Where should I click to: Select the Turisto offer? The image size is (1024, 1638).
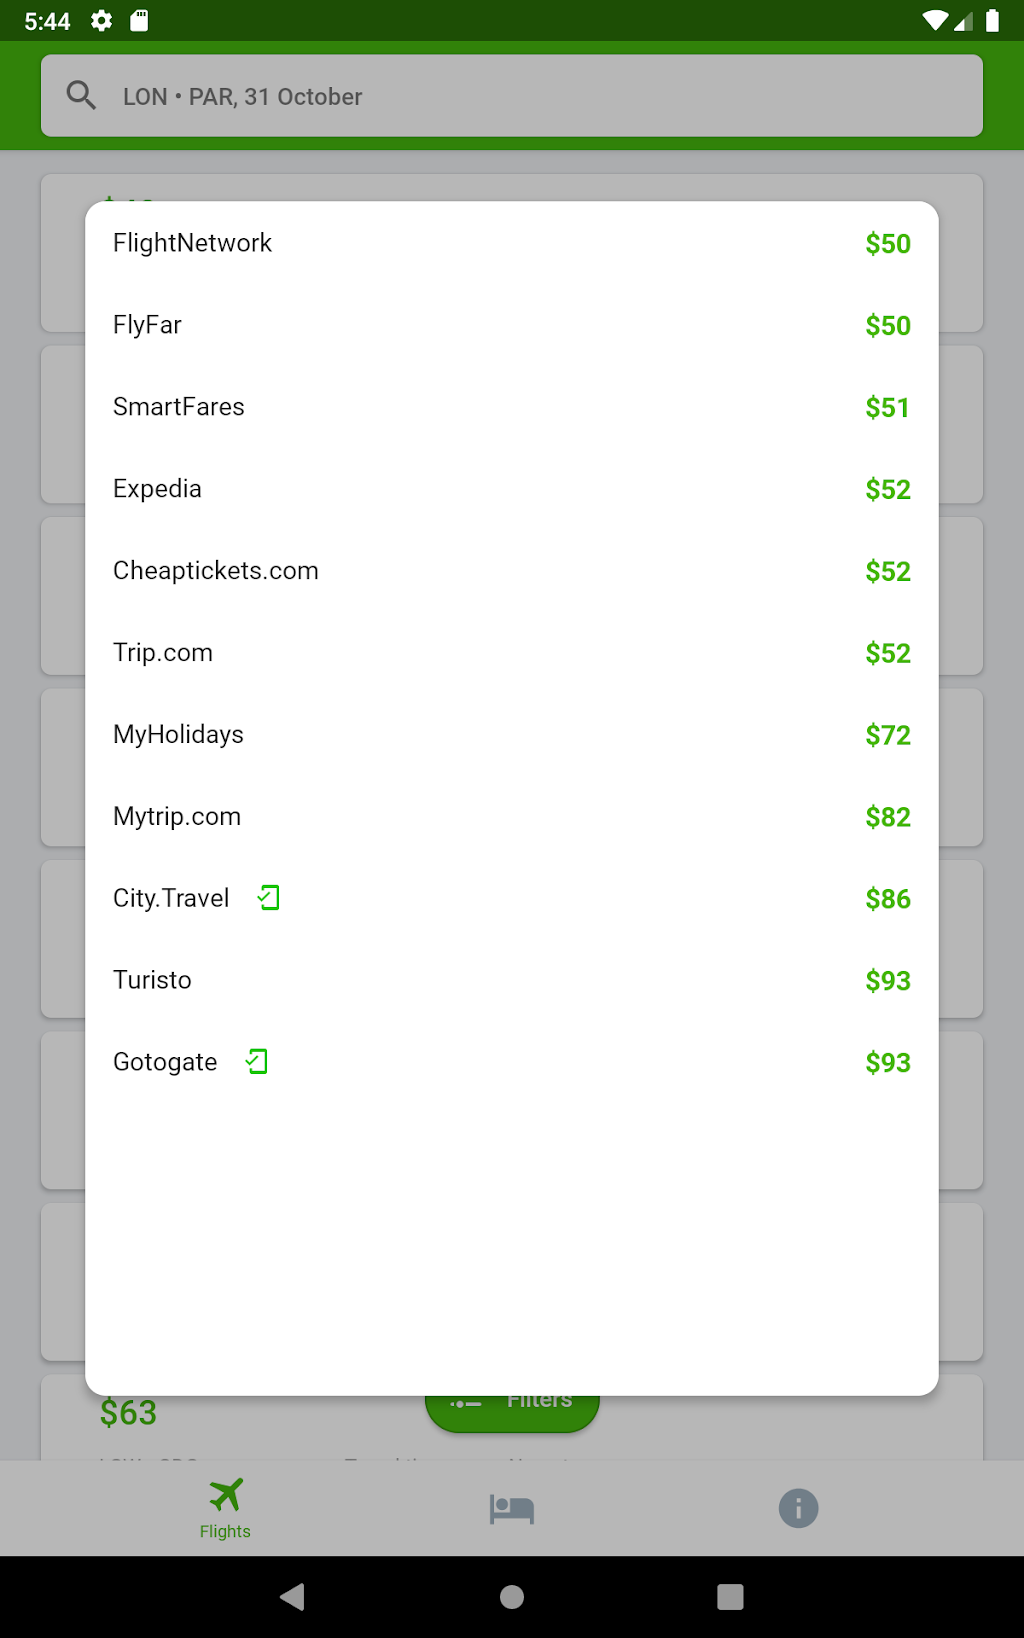point(511,980)
